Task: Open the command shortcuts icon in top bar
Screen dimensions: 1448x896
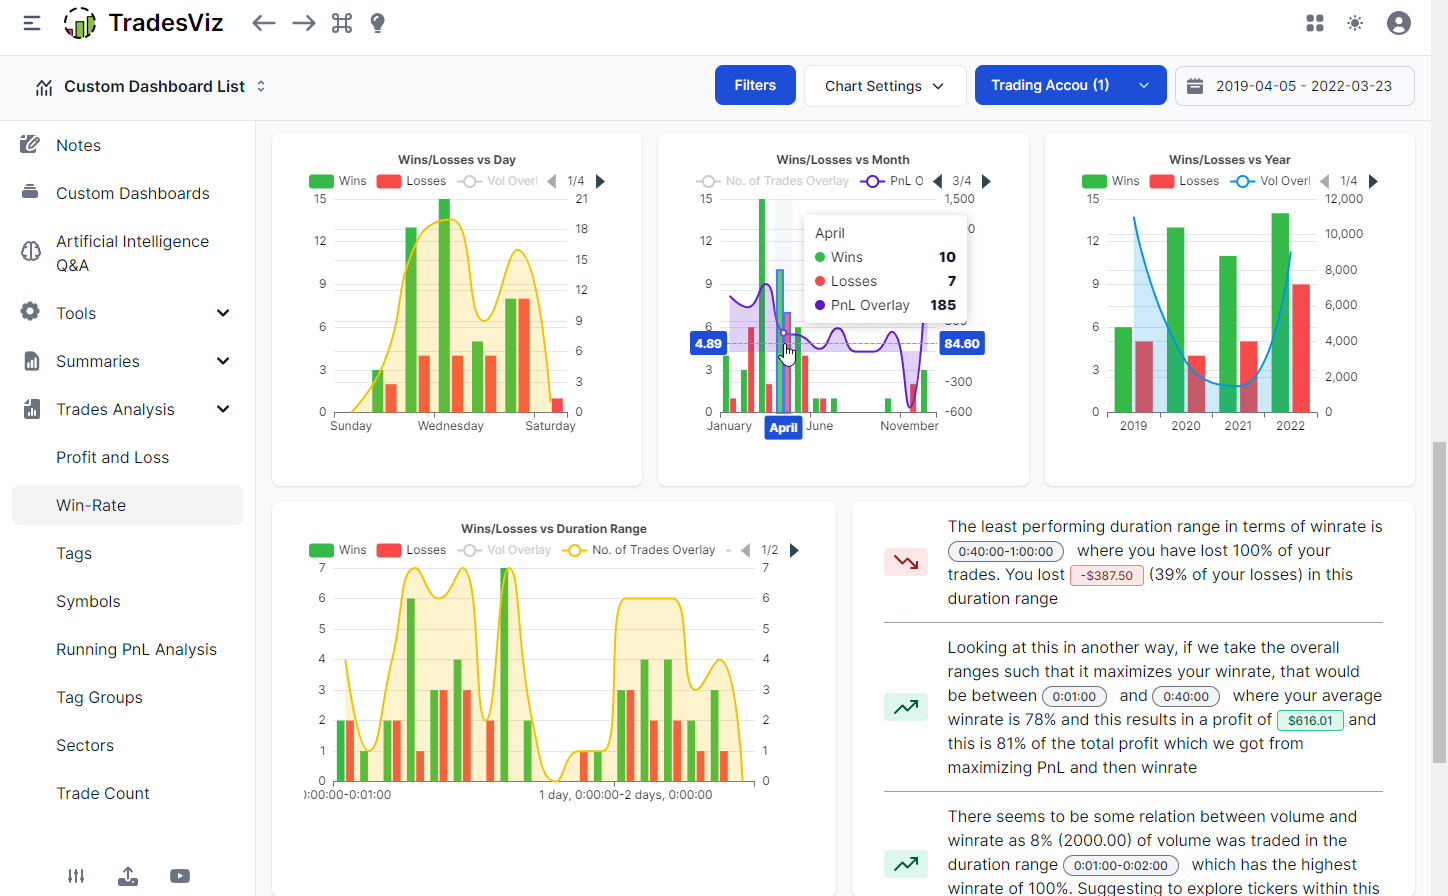Action: pyautogui.click(x=341, y=22)
